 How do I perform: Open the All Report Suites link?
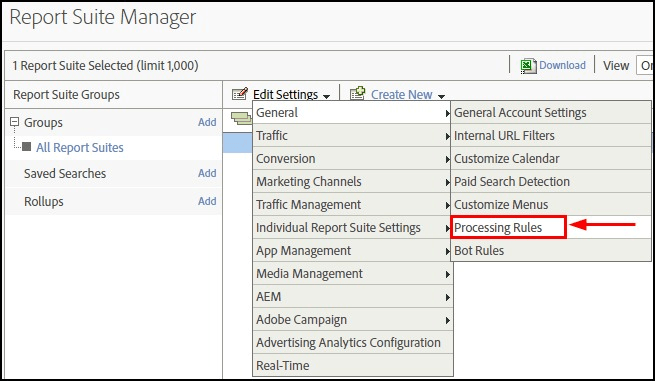coord(80,147)
